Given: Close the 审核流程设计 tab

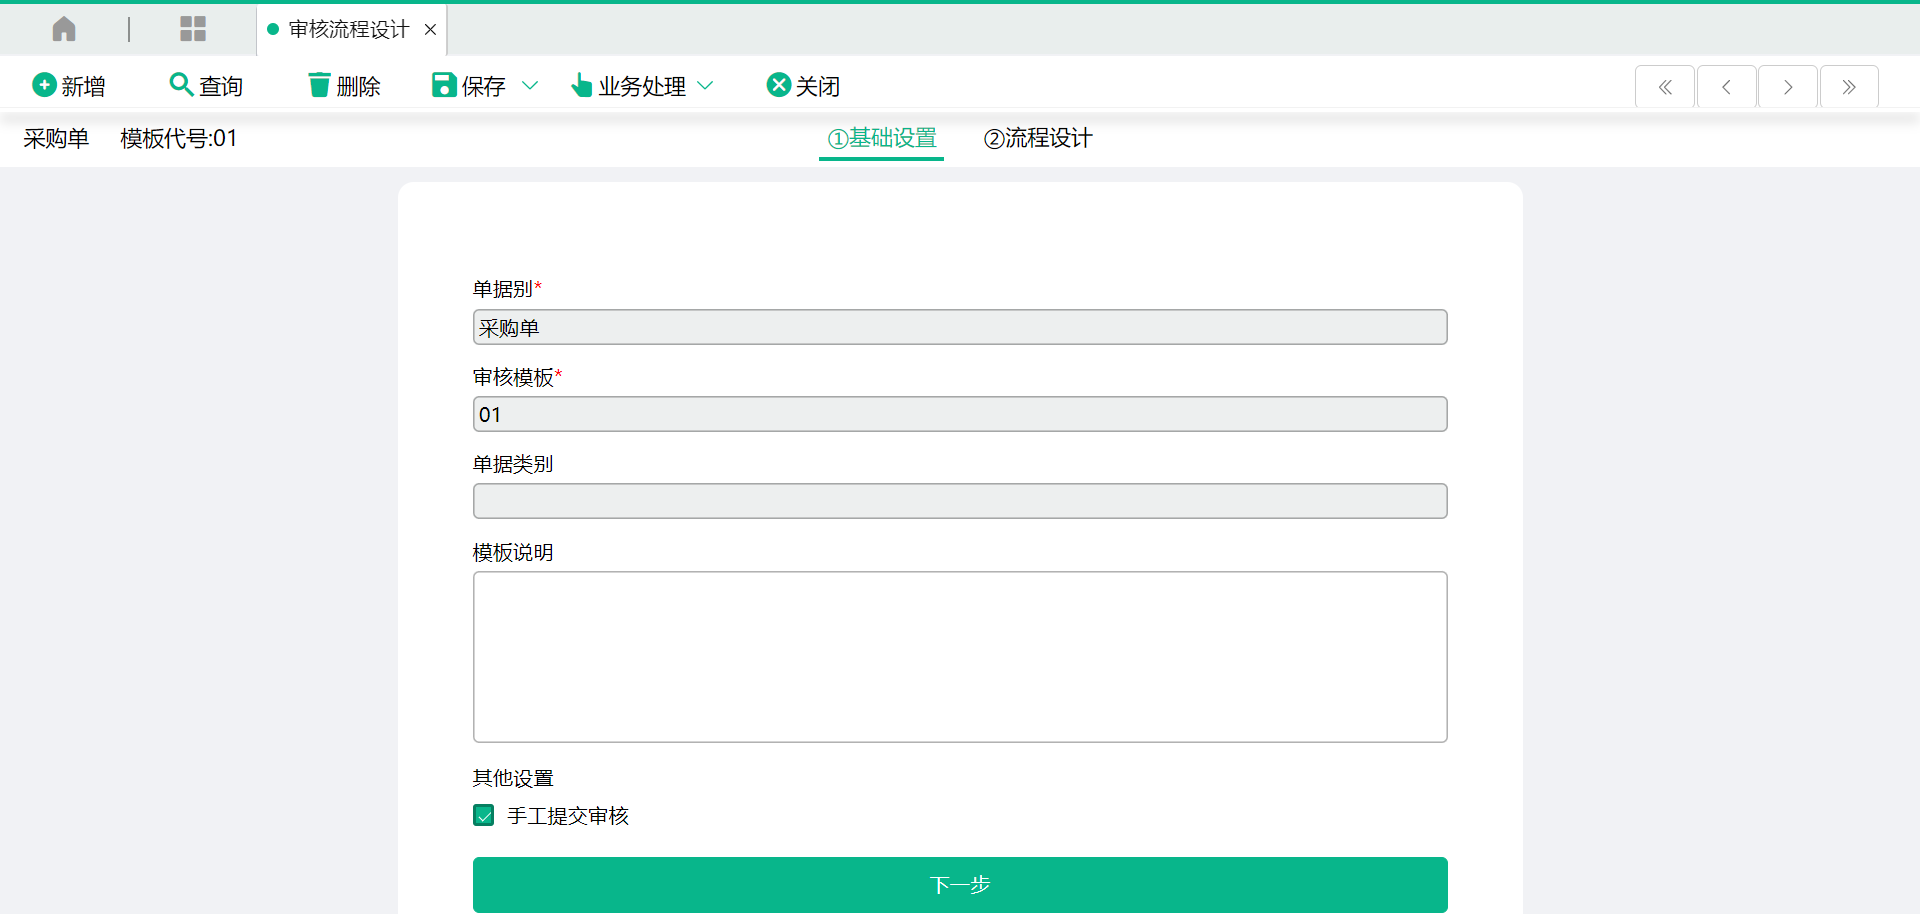Looking at the screenshot, I should [430, 30].
